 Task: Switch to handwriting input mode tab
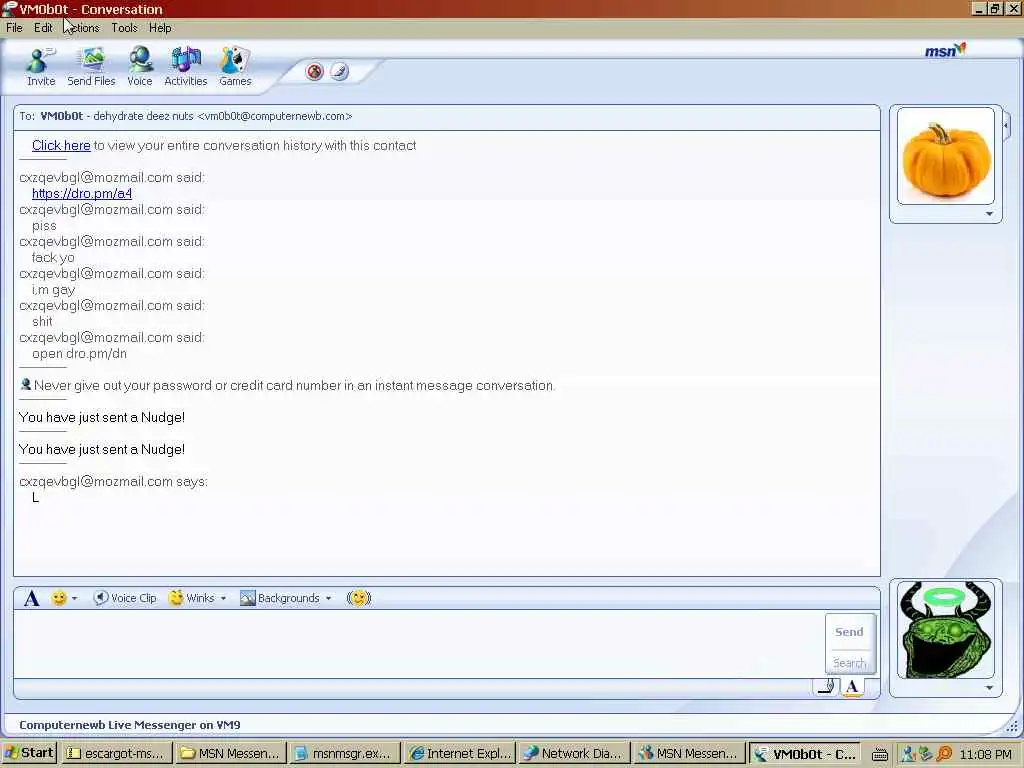pos(826,687)
